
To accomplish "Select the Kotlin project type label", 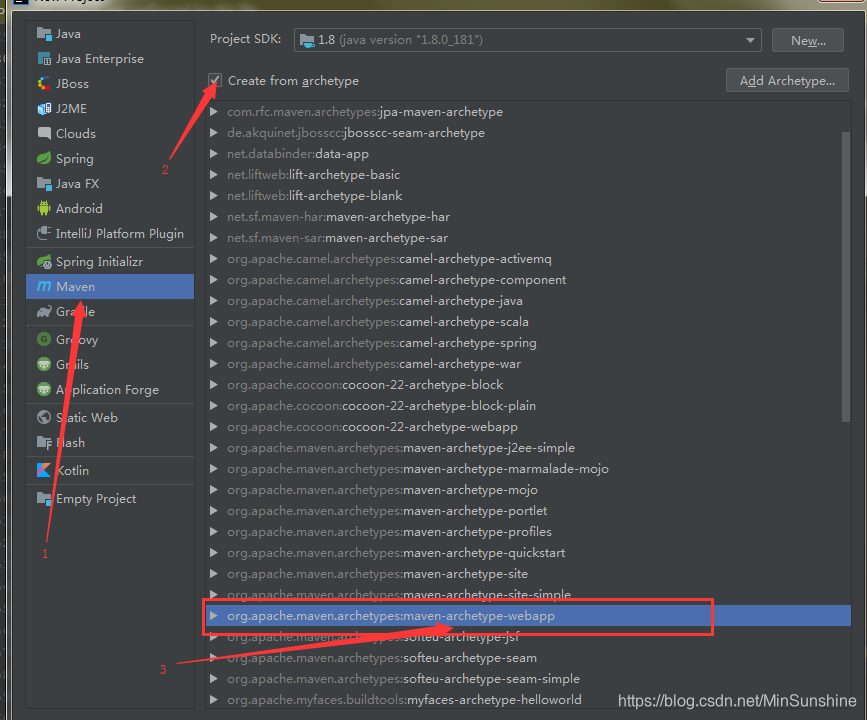I will tap(72, 471).
